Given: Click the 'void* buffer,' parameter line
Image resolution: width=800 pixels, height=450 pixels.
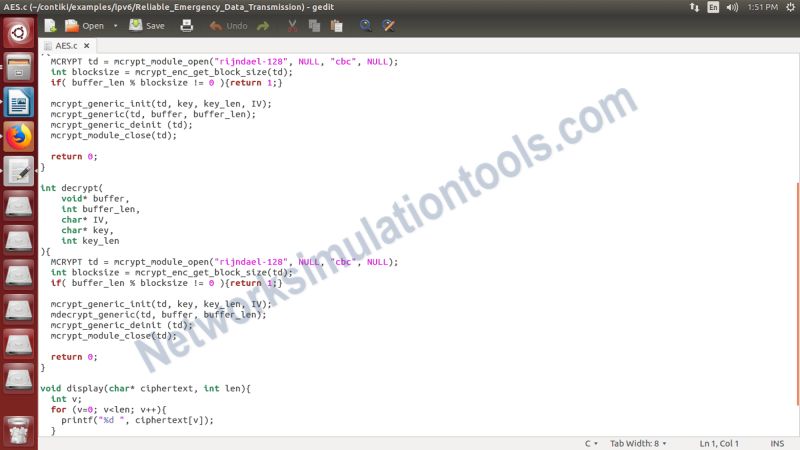Looking at the screenshot, I should coord(95,198).
